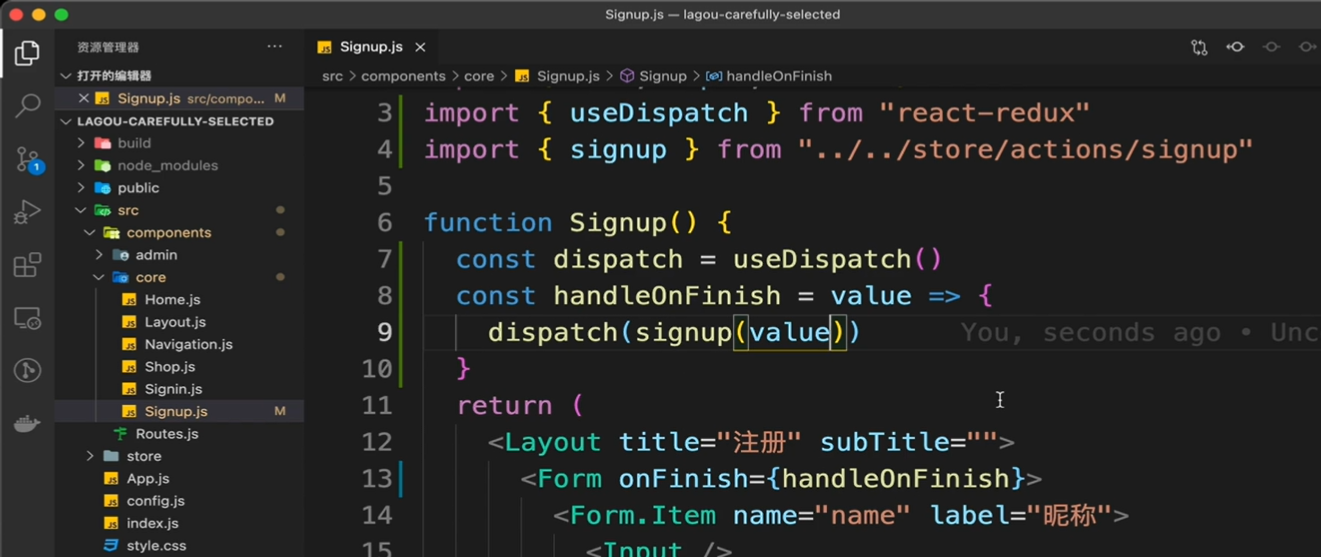Open explorer panel more actions ellipsis

pyautogui.click(x=275, y=47)
